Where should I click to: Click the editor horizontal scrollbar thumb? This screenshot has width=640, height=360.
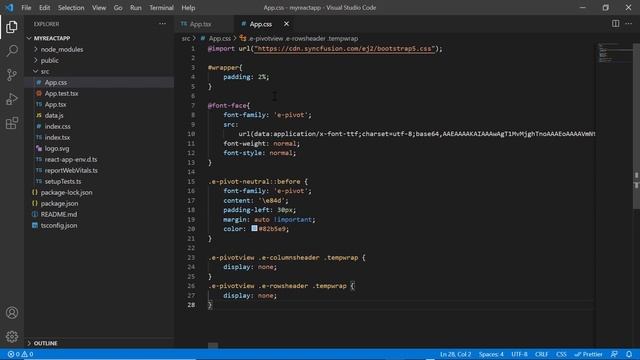pyautogui.click(x=213, y=345)
